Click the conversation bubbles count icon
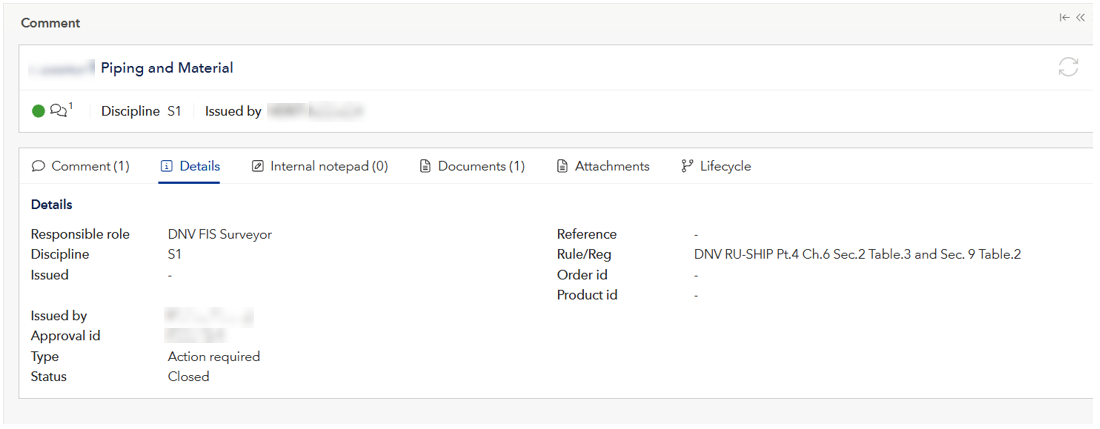 pyautogui.click(x=60, y=111)
